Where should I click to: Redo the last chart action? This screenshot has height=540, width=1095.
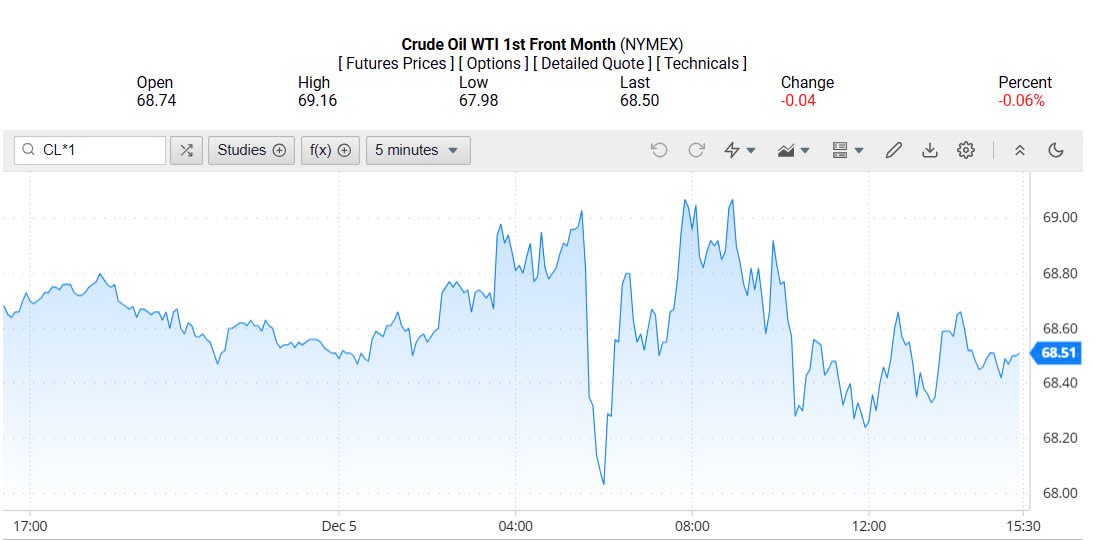pos(697,150)
